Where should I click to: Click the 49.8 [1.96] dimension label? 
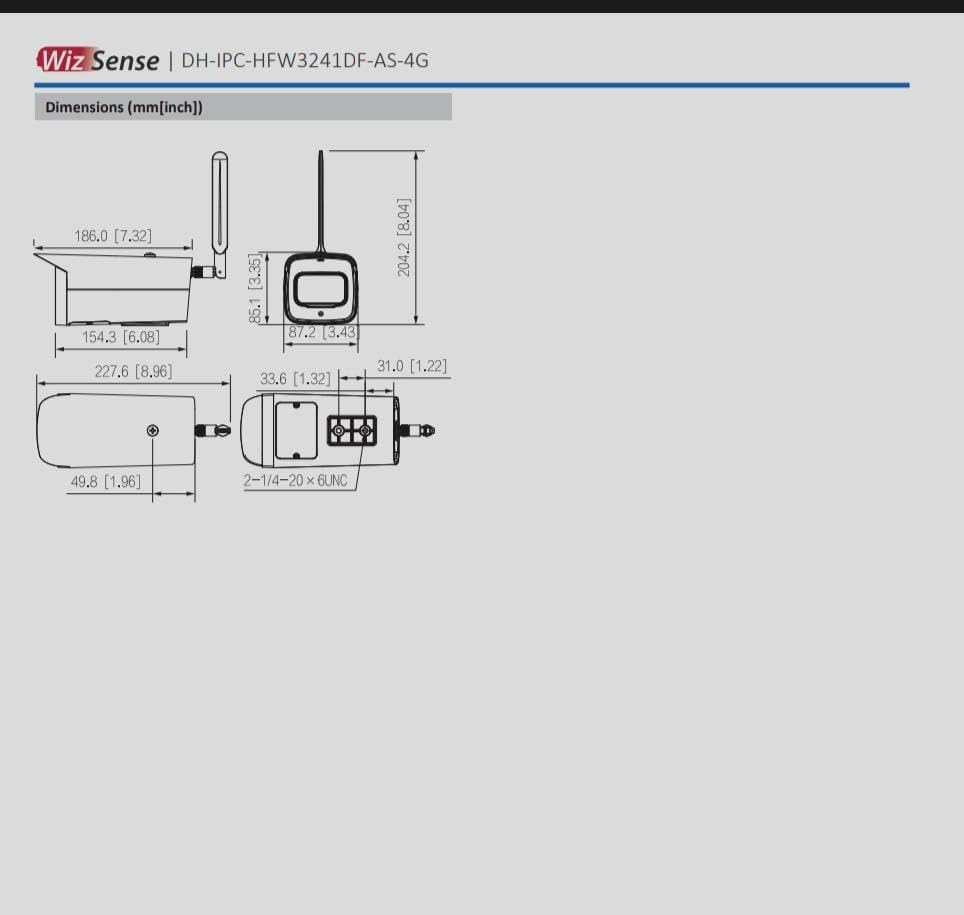click(x=106, y=481)
